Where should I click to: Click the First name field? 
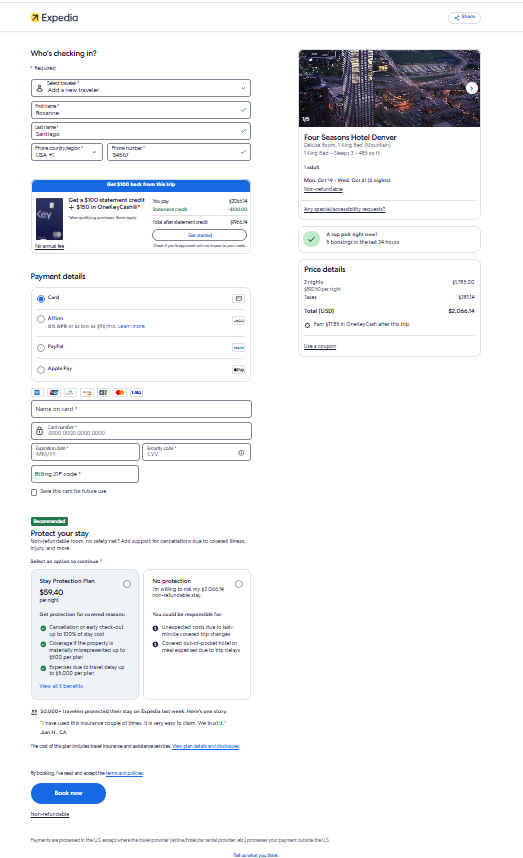[141, 109]
